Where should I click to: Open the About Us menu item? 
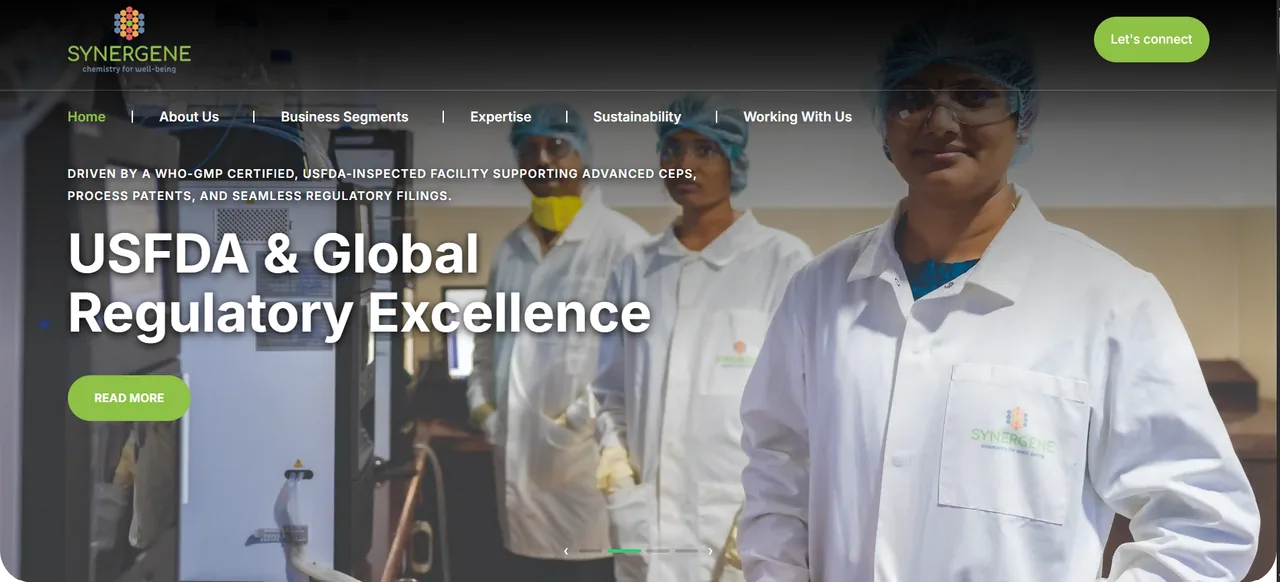189,117
